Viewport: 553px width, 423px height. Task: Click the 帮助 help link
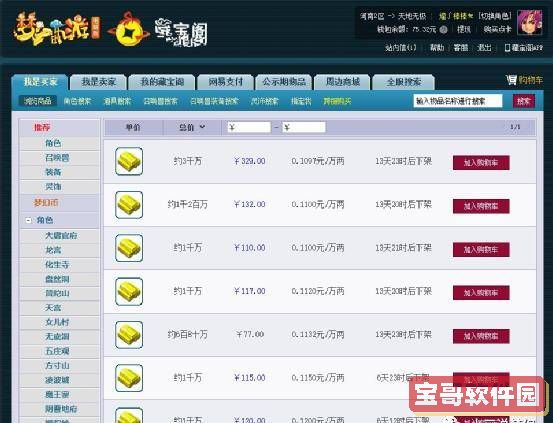click(x=437, y=48)
